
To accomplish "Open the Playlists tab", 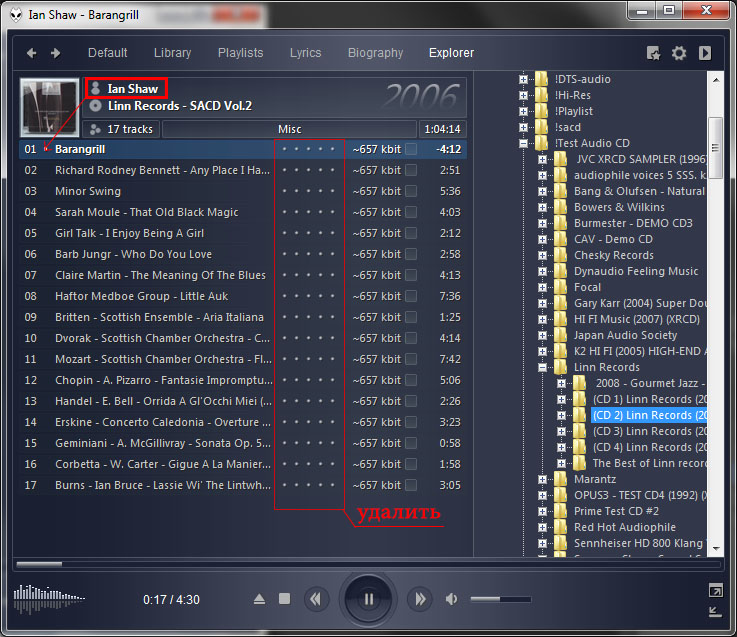I will click(240, 53).
